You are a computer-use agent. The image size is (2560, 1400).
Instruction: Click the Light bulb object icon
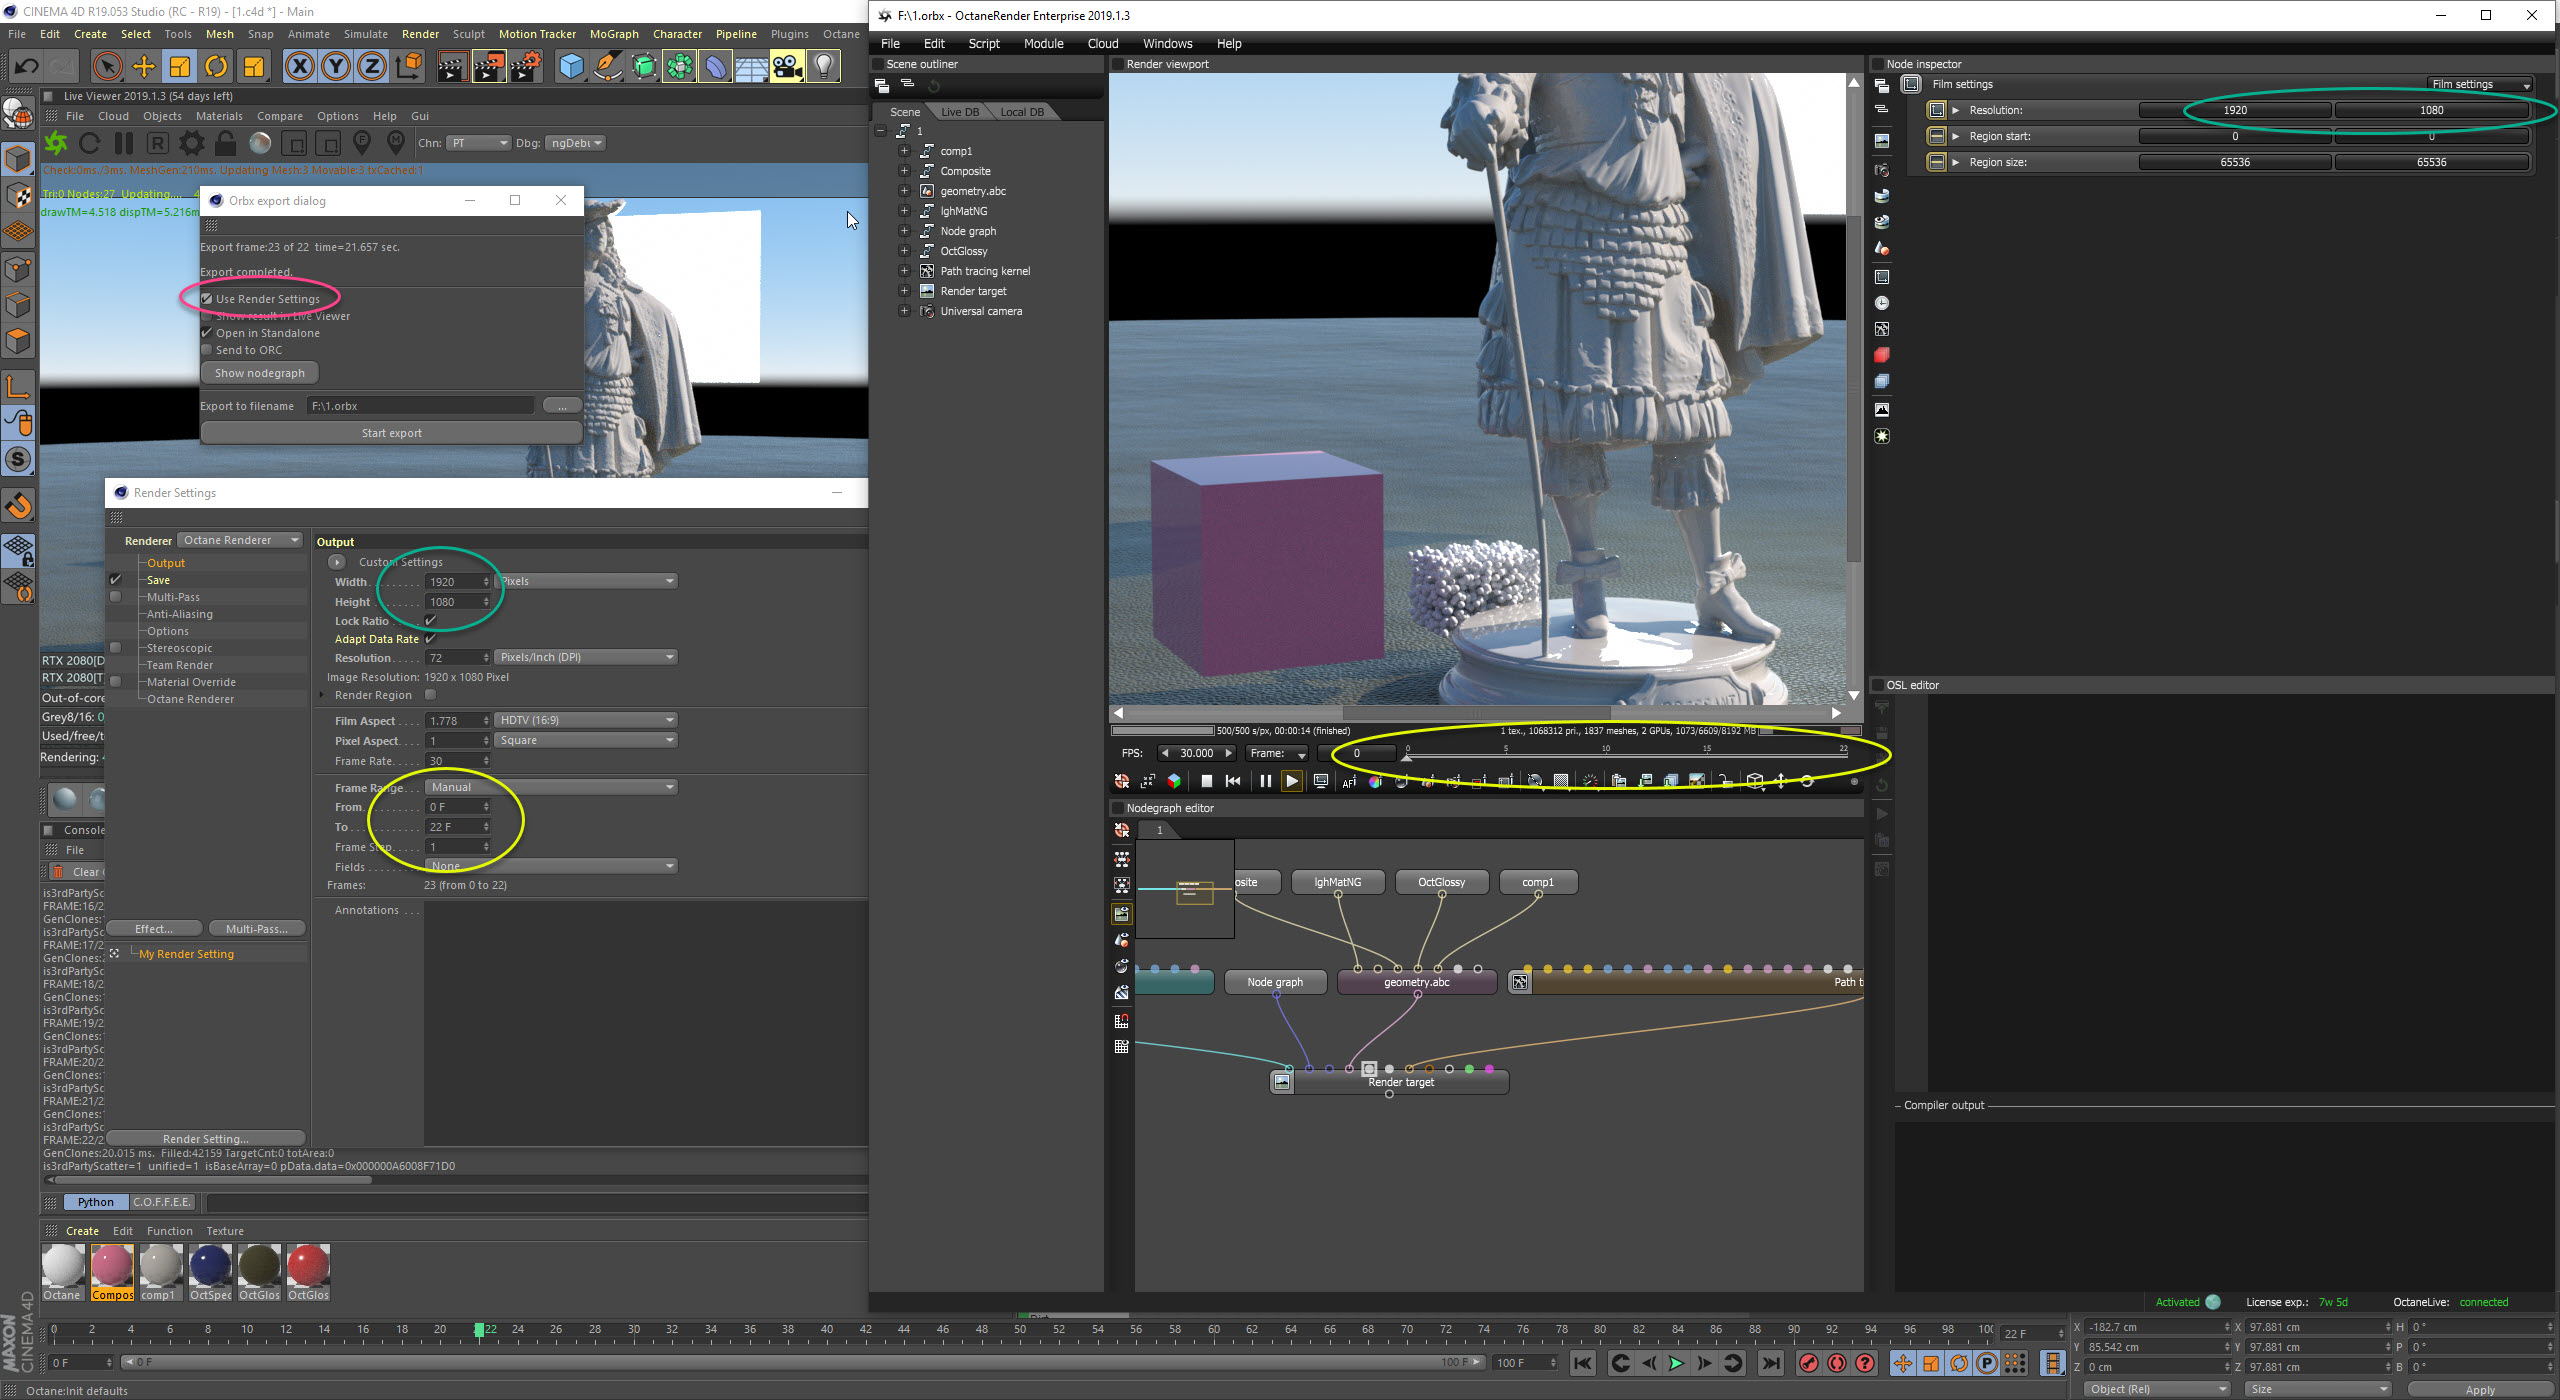[x=823, y=67]
